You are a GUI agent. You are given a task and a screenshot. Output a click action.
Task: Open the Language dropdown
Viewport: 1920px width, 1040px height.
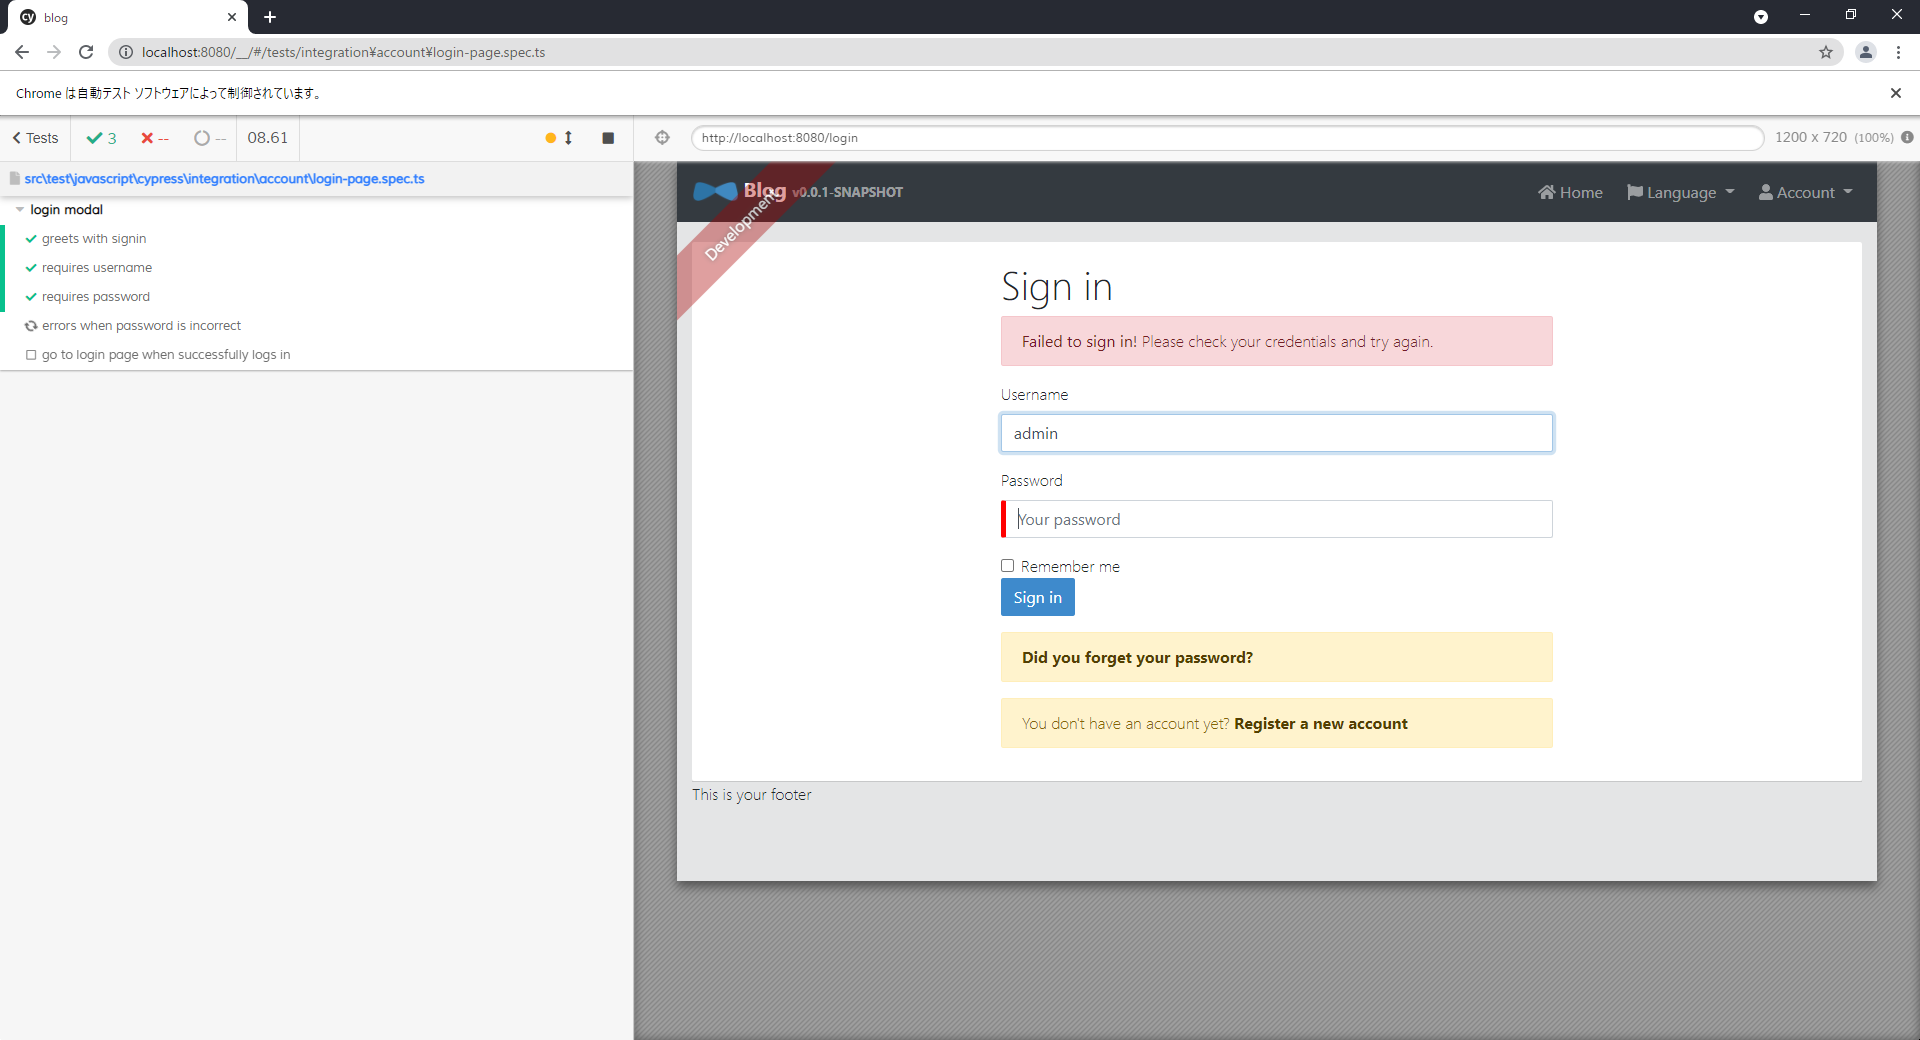[1681, 192]
